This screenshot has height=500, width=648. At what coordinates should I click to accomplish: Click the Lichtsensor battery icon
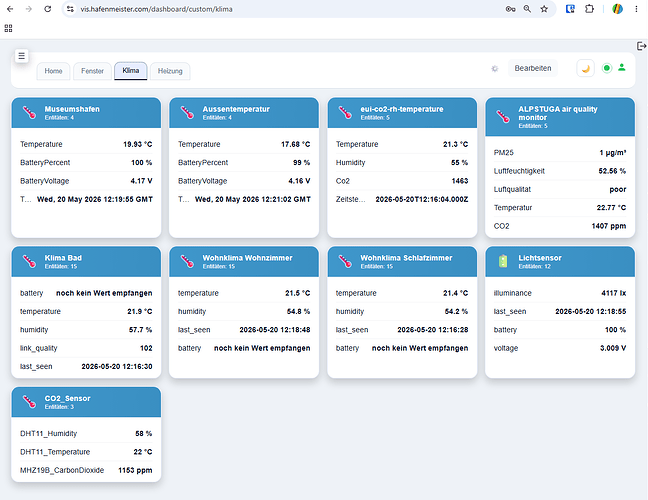coord(503,261)
